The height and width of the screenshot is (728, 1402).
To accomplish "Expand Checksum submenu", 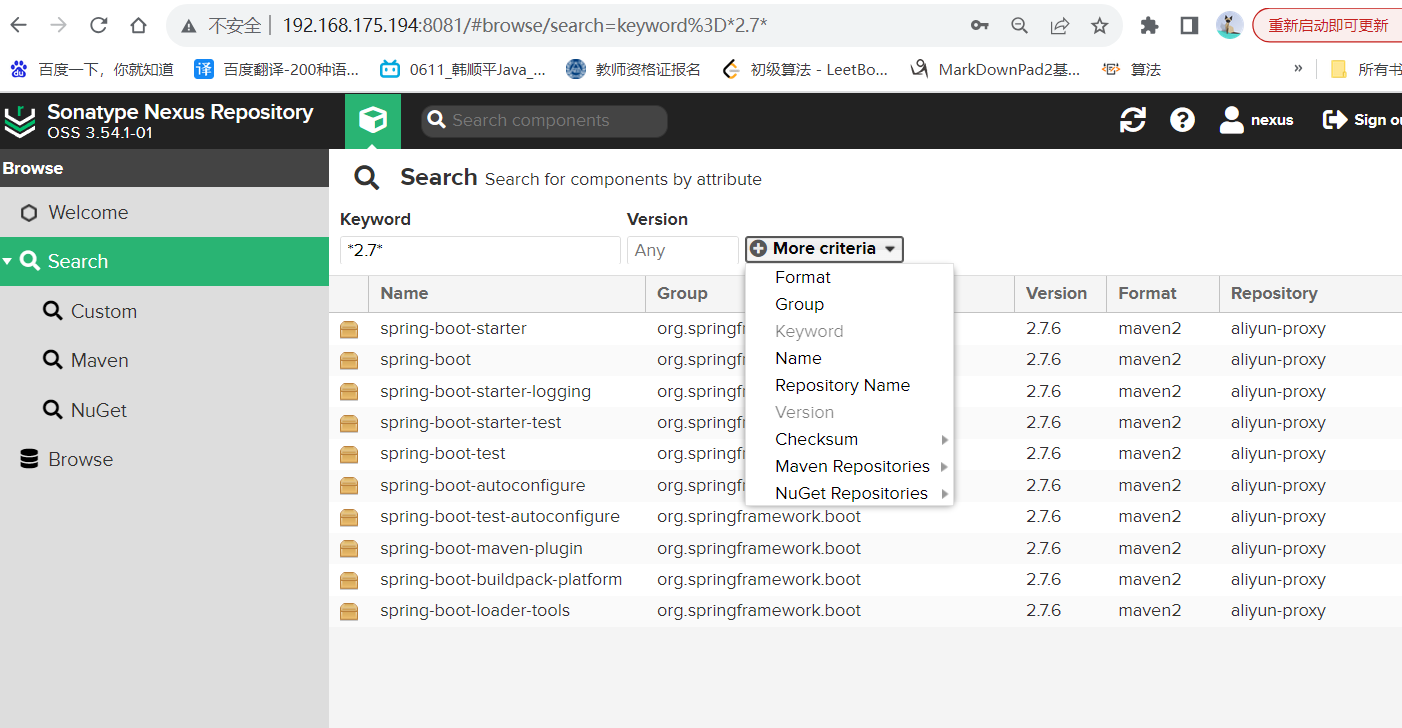I will tap(849, 440).
